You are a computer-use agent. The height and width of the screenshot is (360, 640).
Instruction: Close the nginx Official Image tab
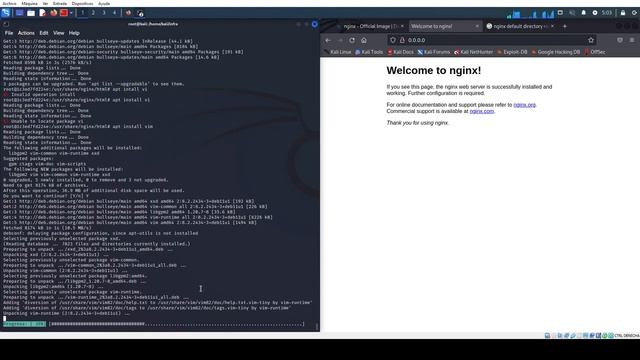(402, 26)
